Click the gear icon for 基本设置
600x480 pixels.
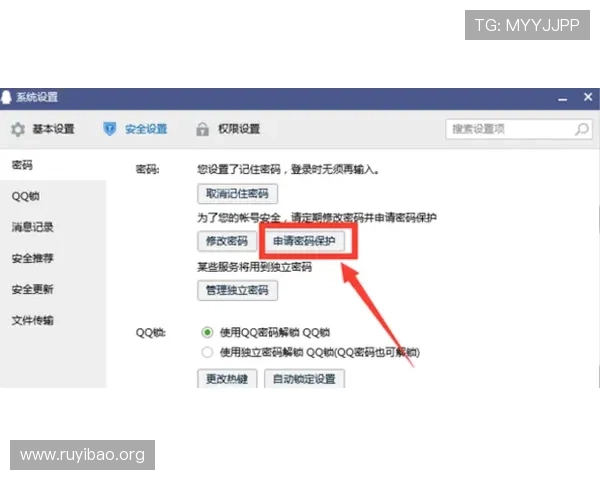tap(18, 129)
